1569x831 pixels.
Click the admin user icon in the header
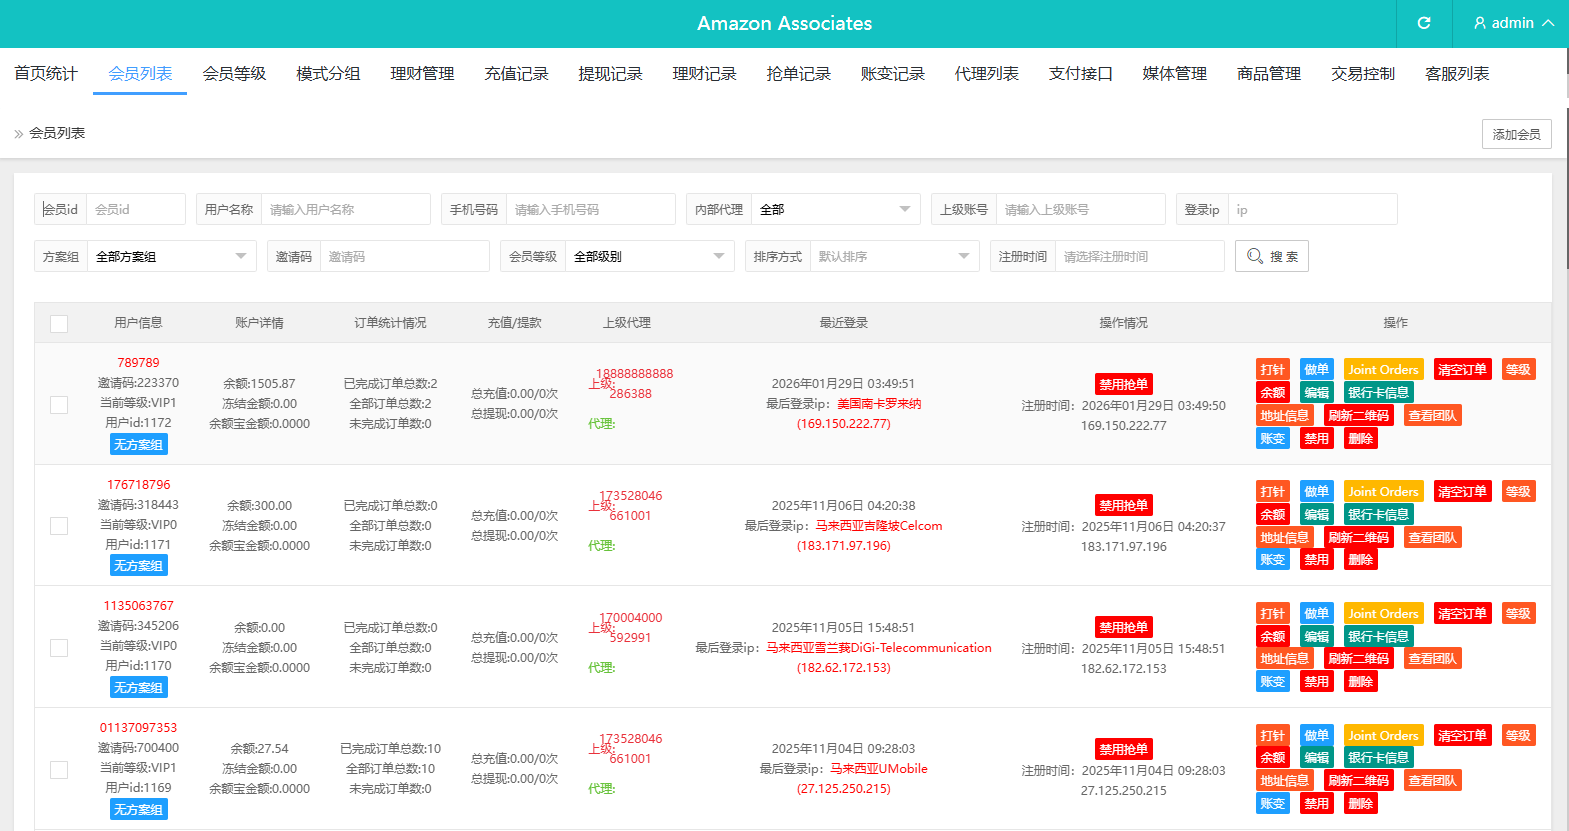pos(1480,23)
